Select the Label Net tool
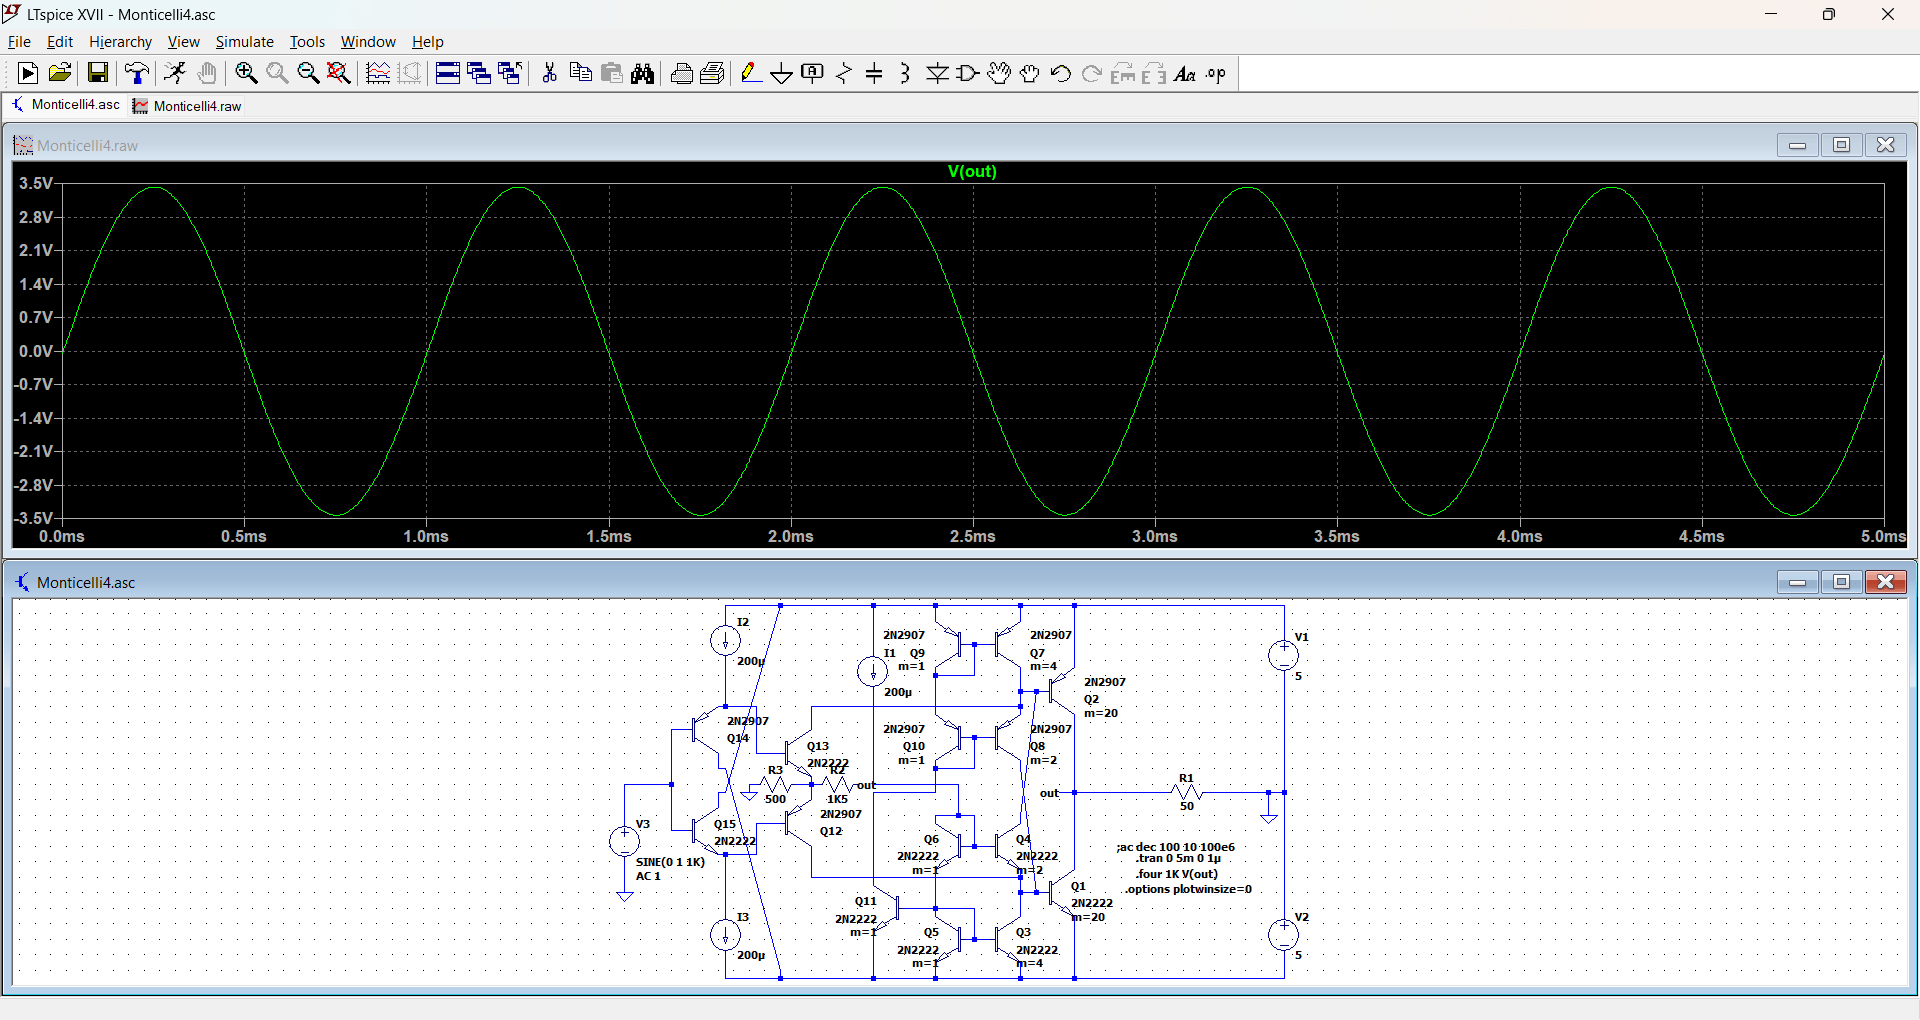Image resolution: width=1920 pixels, height=1020 pixels. (813, 73)
